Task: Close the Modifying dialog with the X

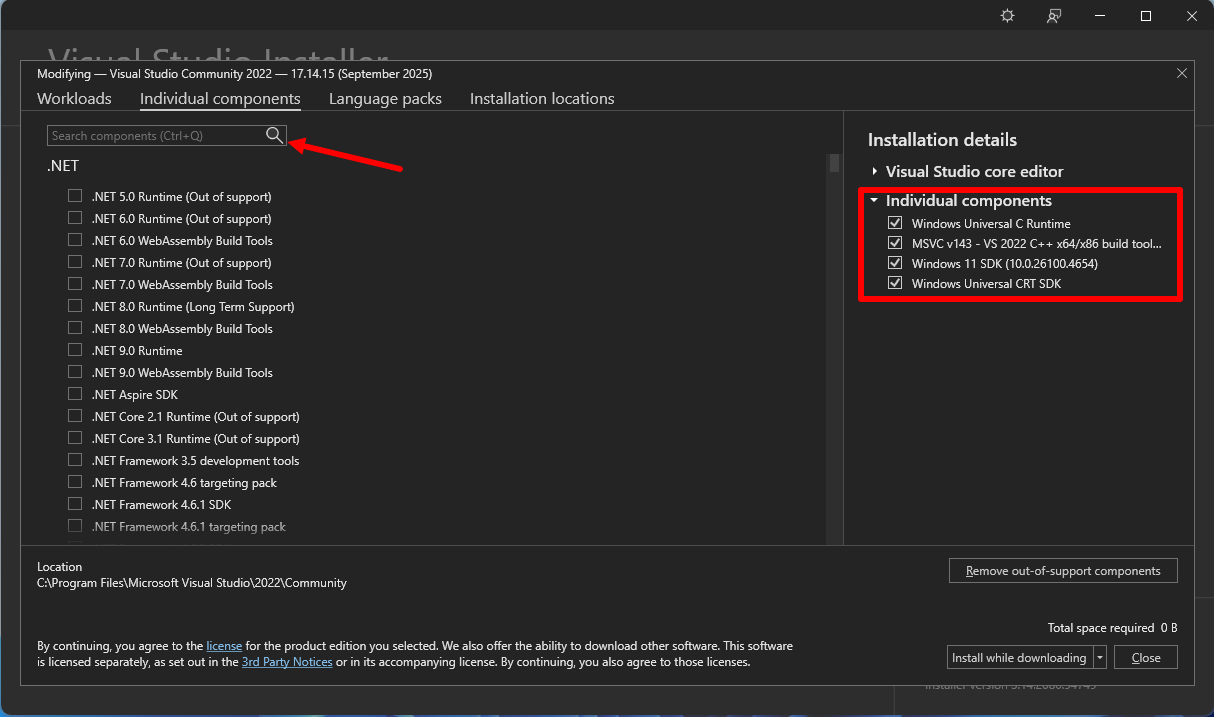Action: (1181, 74)
